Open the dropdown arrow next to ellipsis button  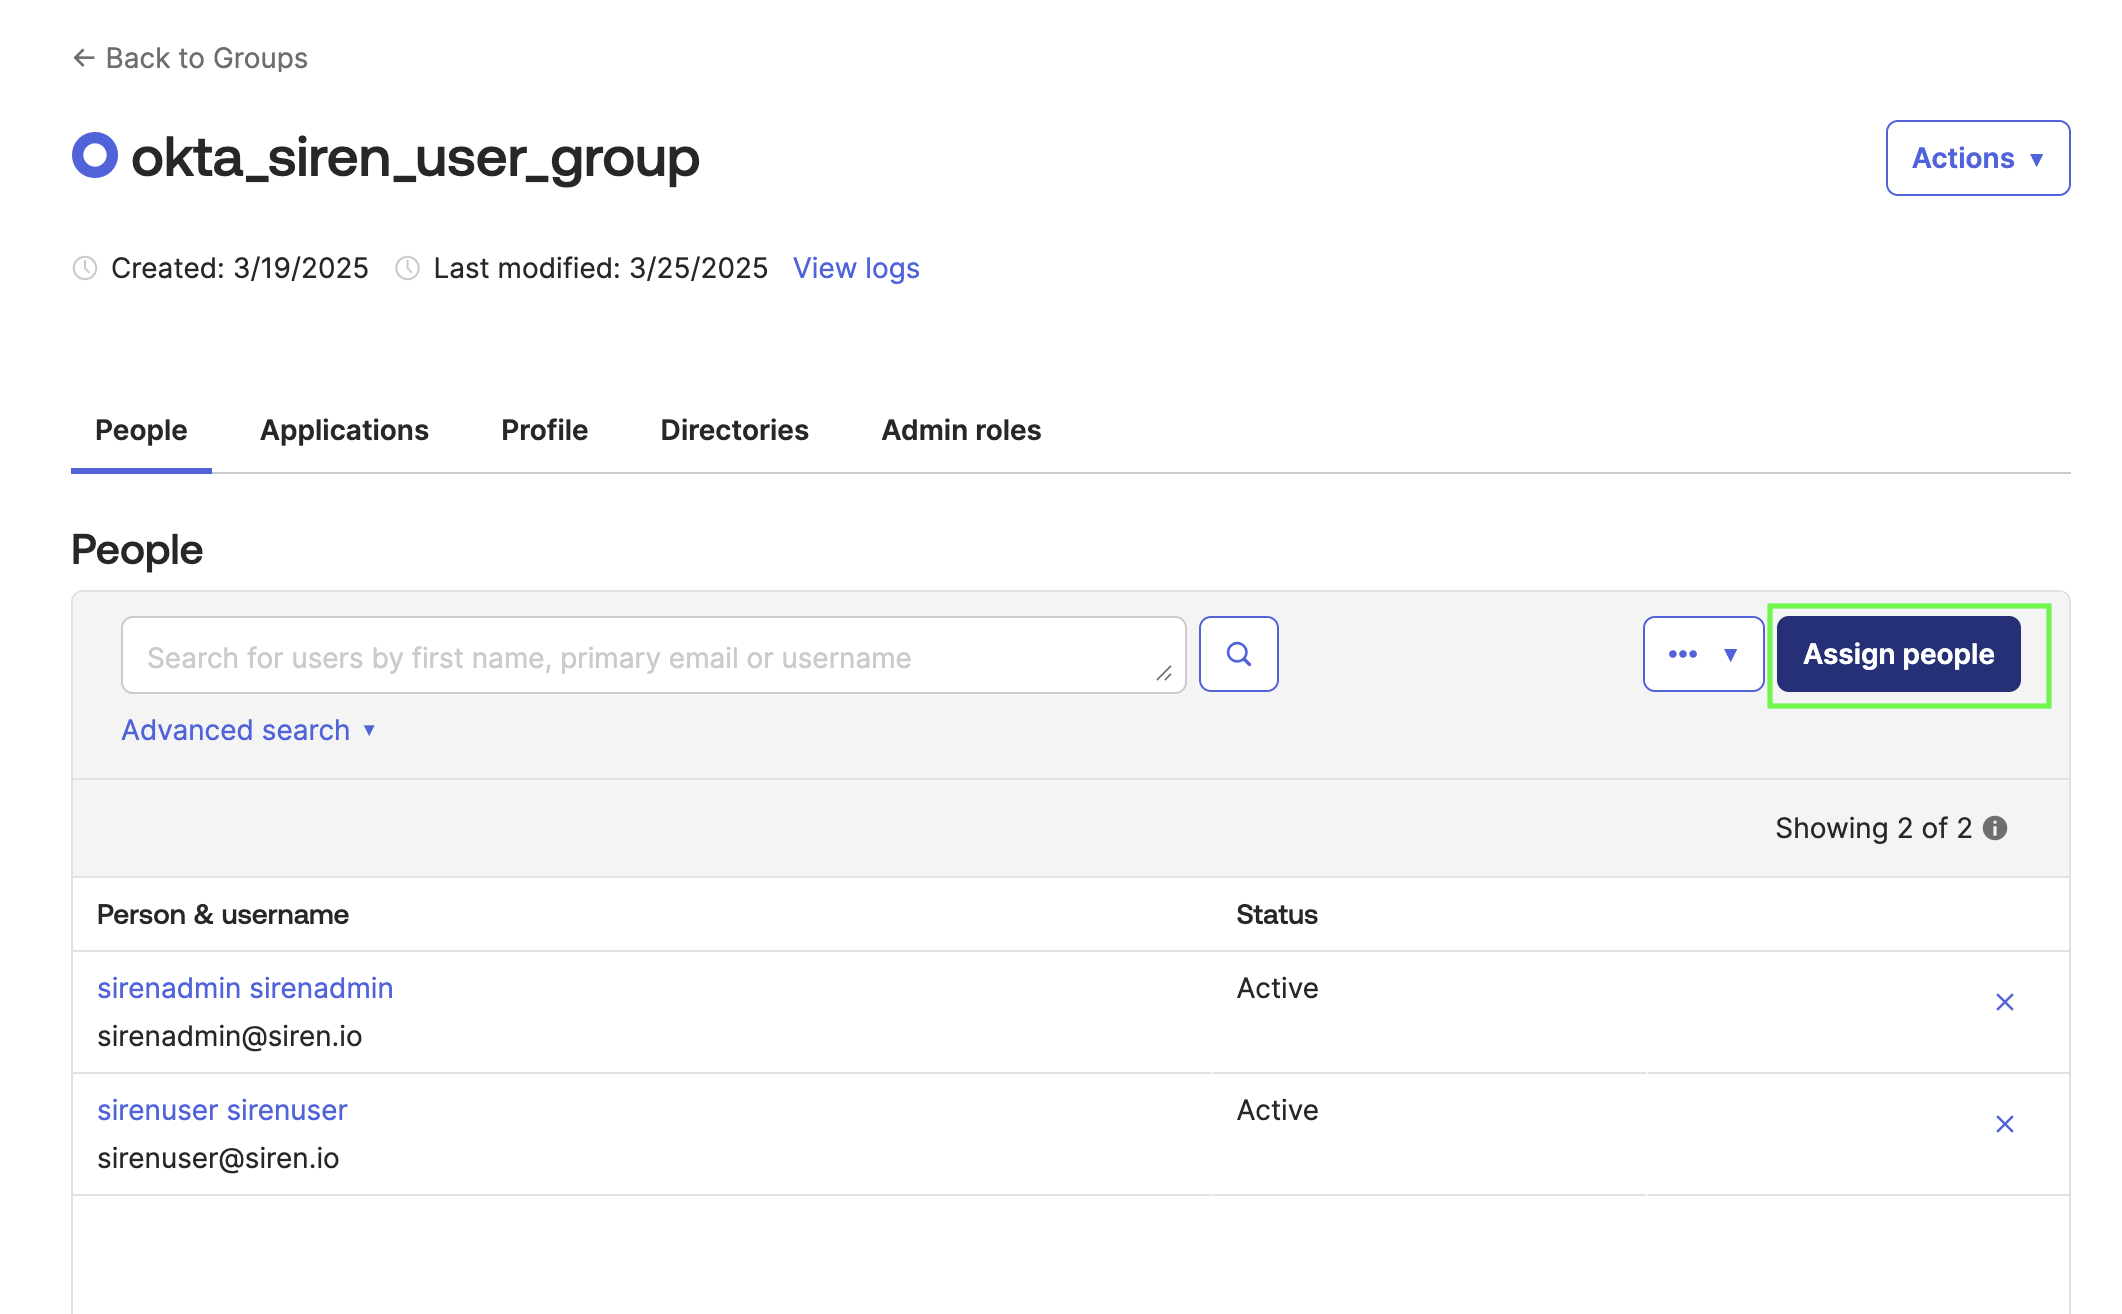[1730, 654]
